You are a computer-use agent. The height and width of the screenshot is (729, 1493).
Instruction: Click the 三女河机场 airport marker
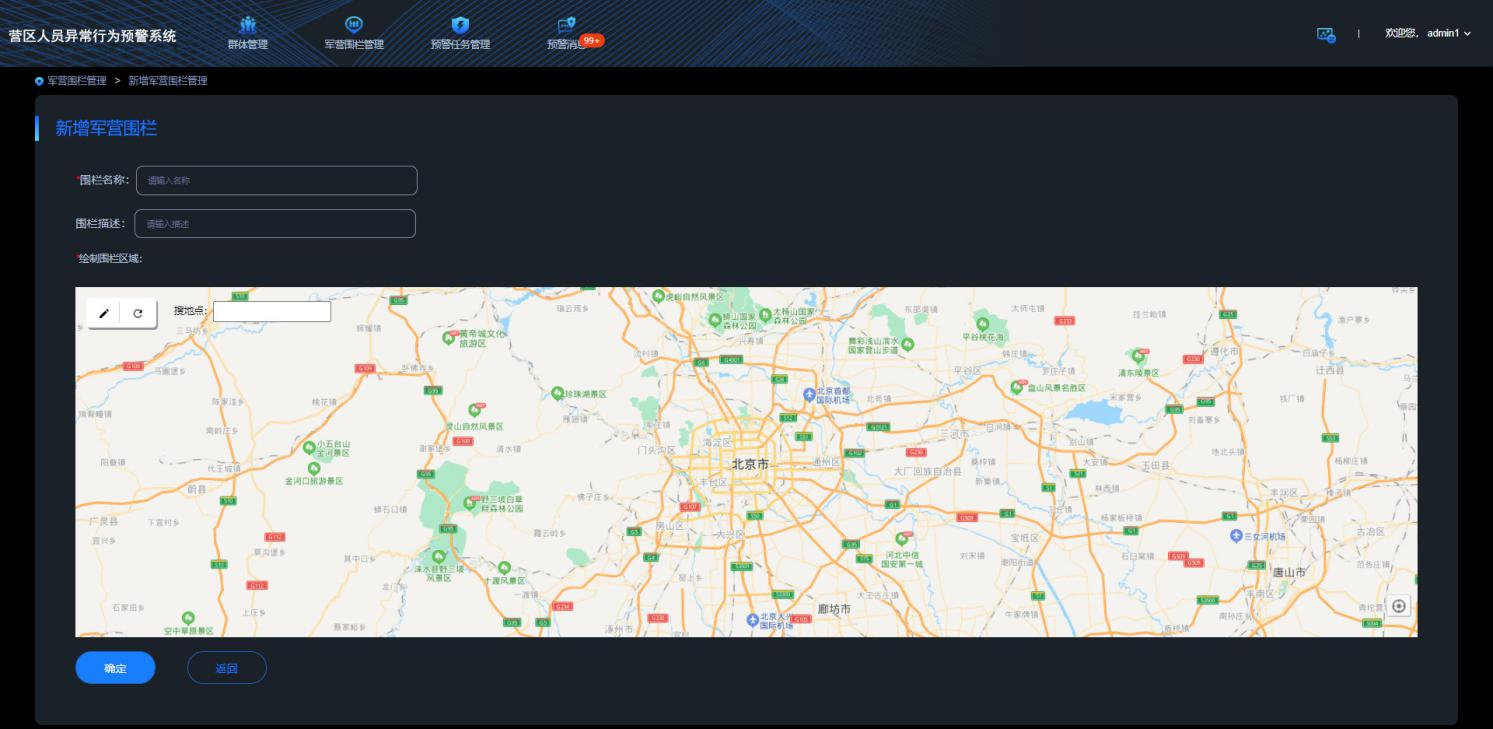click(x=1235, y=536)
